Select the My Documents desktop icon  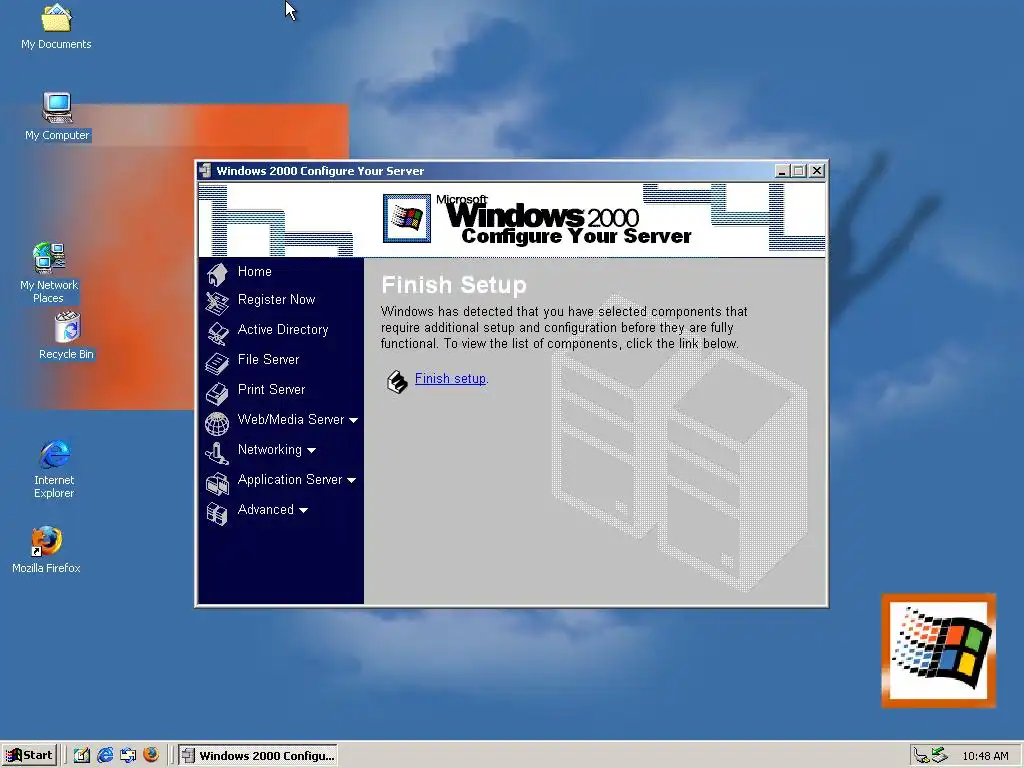coord(56,27)
